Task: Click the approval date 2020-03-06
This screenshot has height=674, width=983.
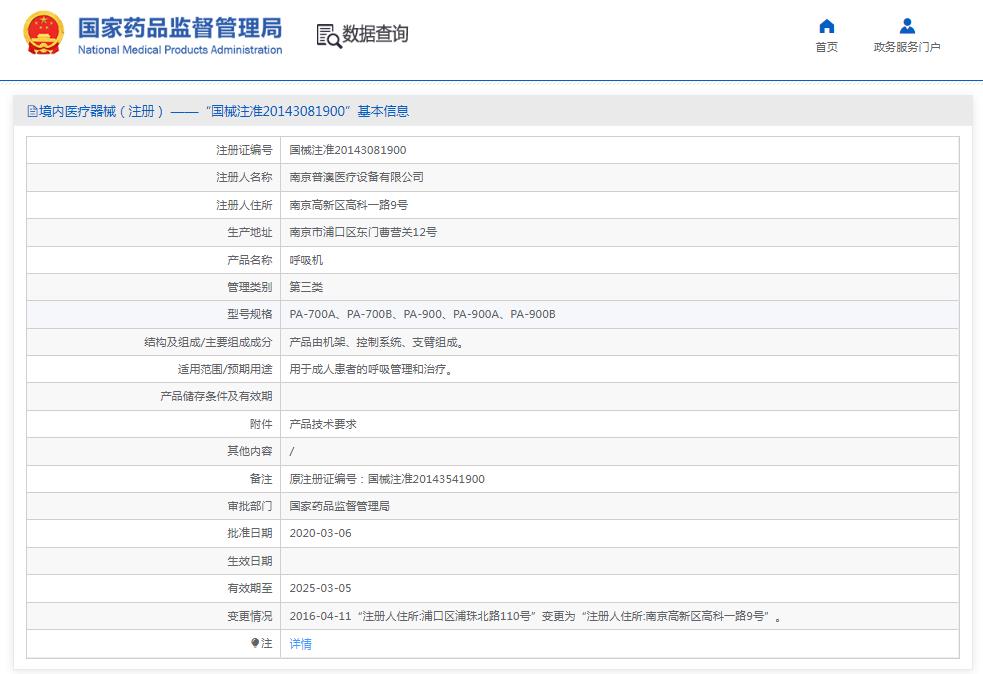Action: [320, 533]
